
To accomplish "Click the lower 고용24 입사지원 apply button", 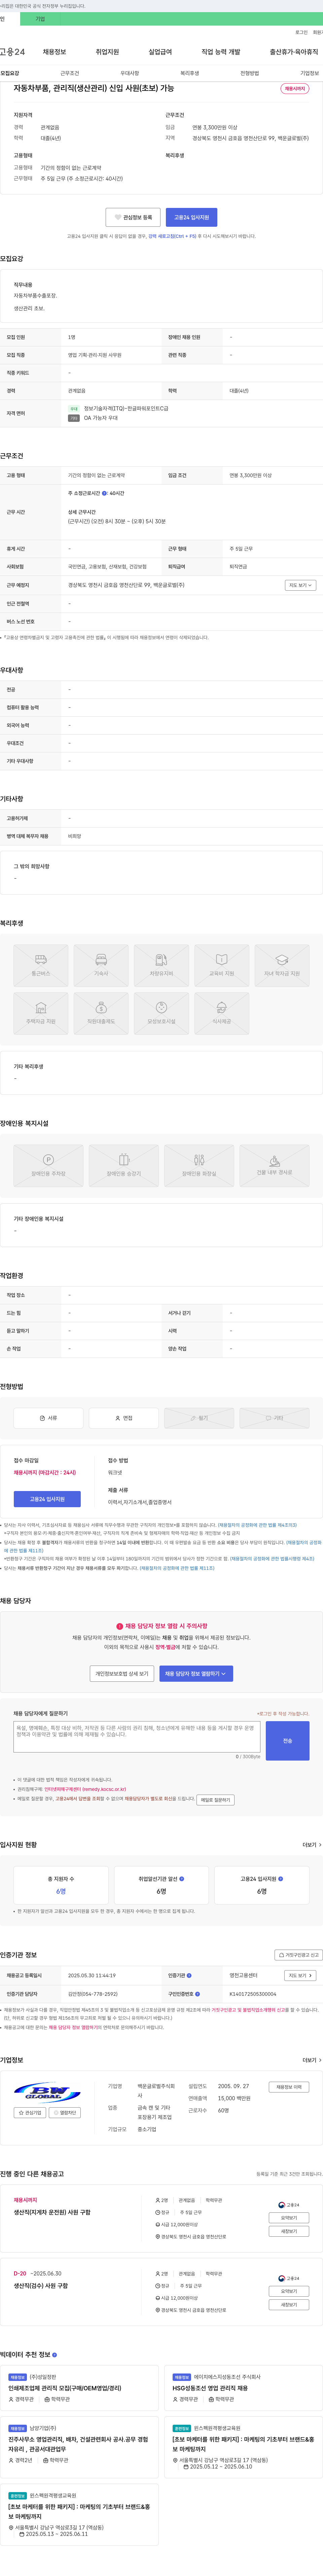I will [x=47, y=1499].
